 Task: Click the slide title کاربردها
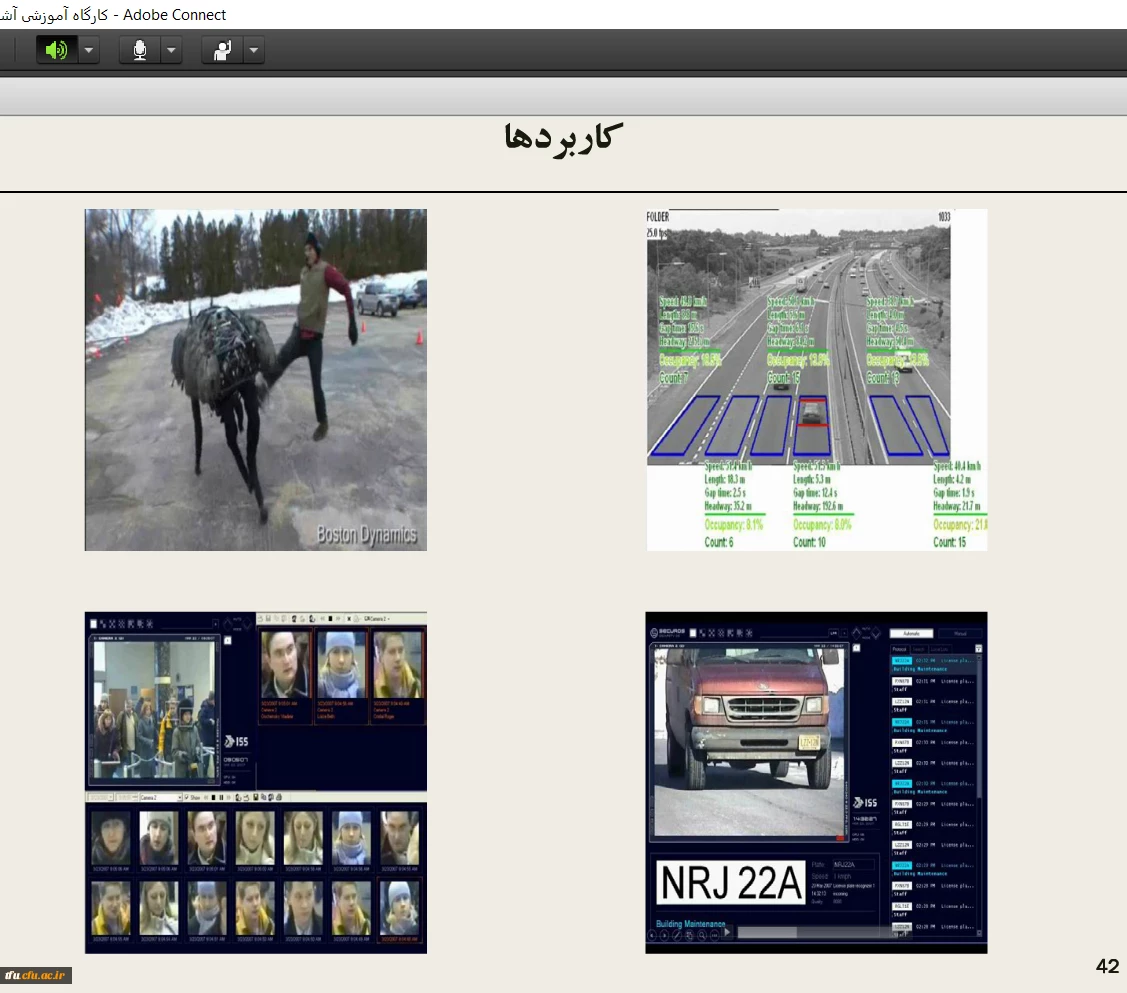pyautogui.click(x=563, y=137)
